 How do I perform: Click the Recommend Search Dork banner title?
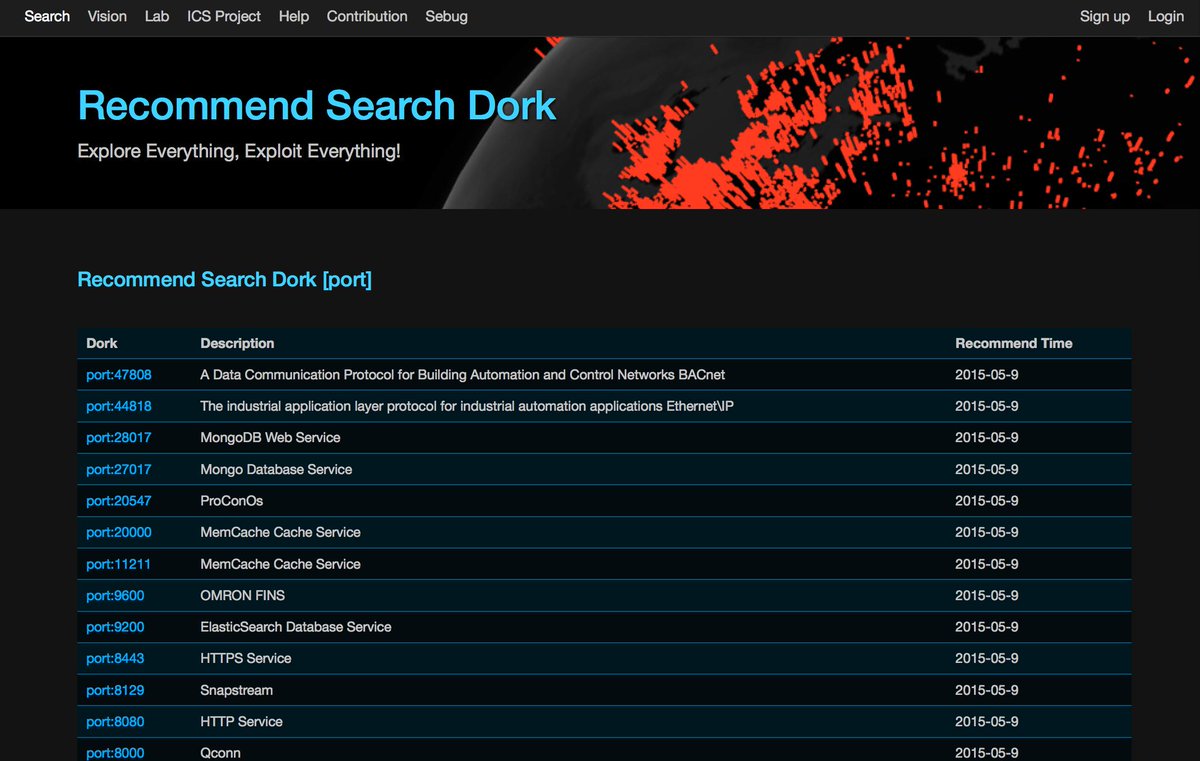(317, 106)
